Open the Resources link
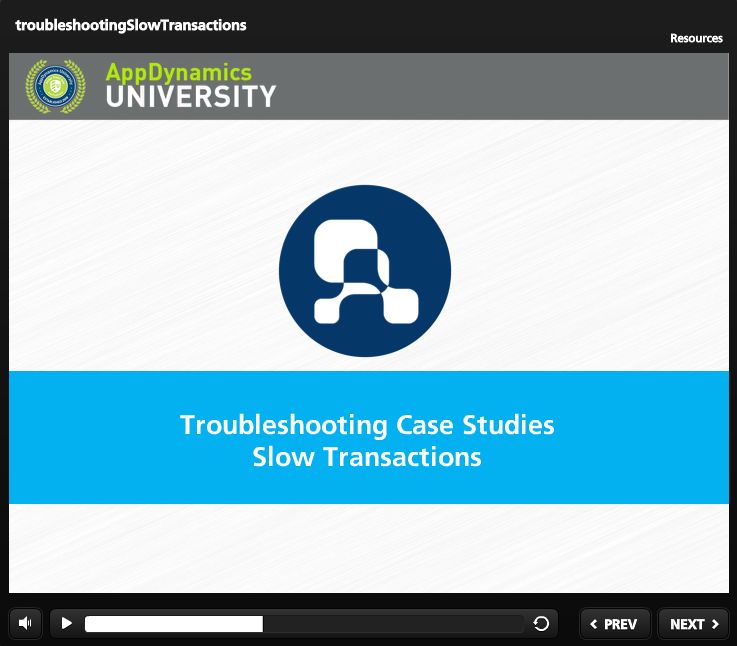Image resolution: width=737 pixels, height=646 pixels. (696, 38)
